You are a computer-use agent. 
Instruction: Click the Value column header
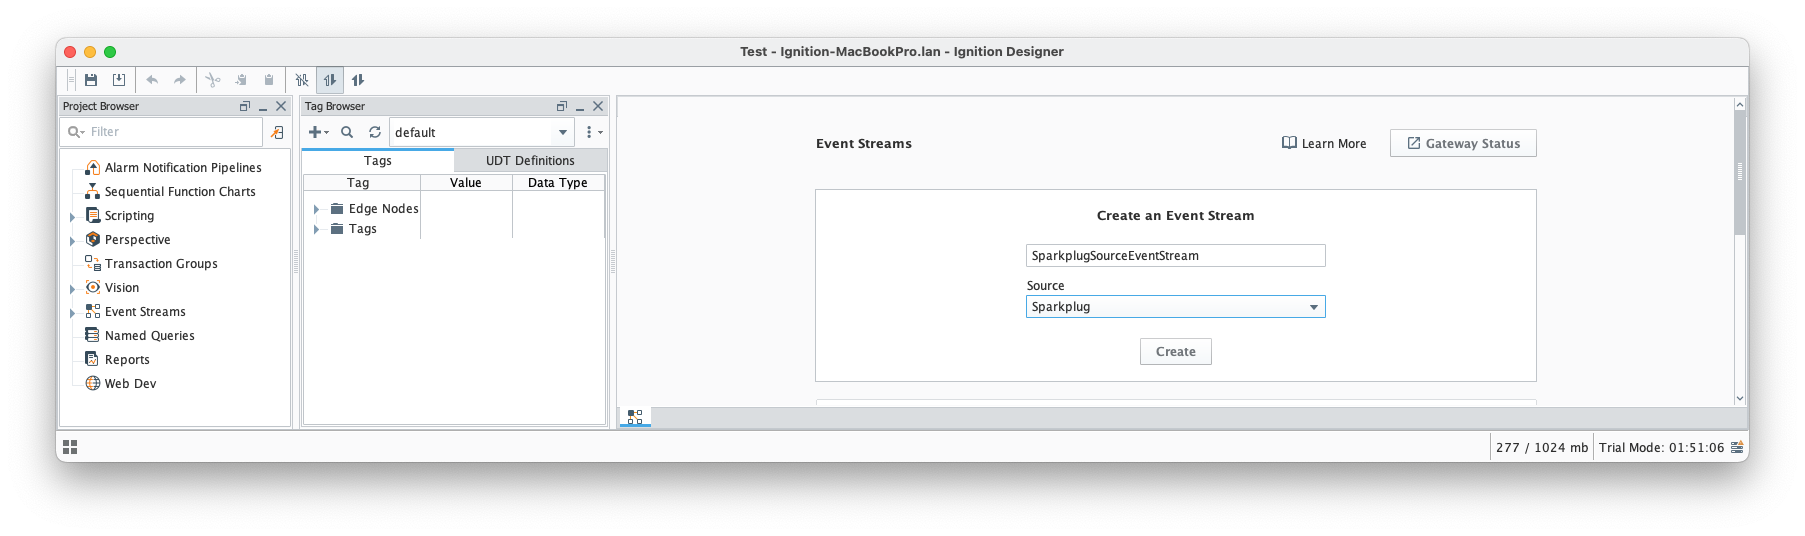(x=466, y=183)
